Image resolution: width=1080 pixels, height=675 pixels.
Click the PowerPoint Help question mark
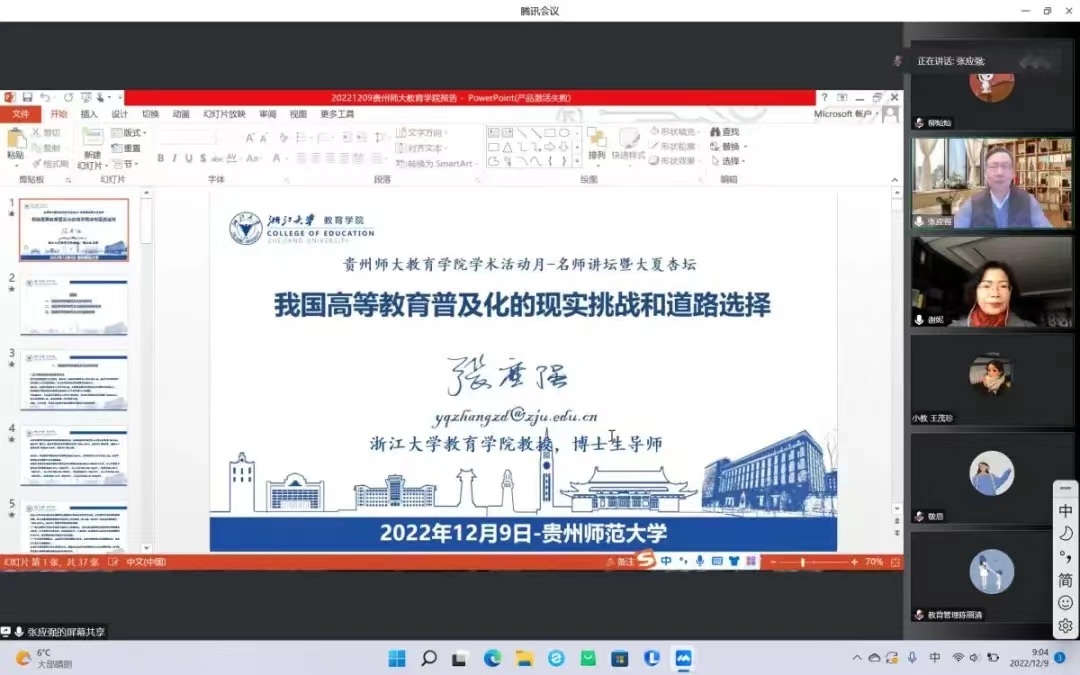[824, 98]
